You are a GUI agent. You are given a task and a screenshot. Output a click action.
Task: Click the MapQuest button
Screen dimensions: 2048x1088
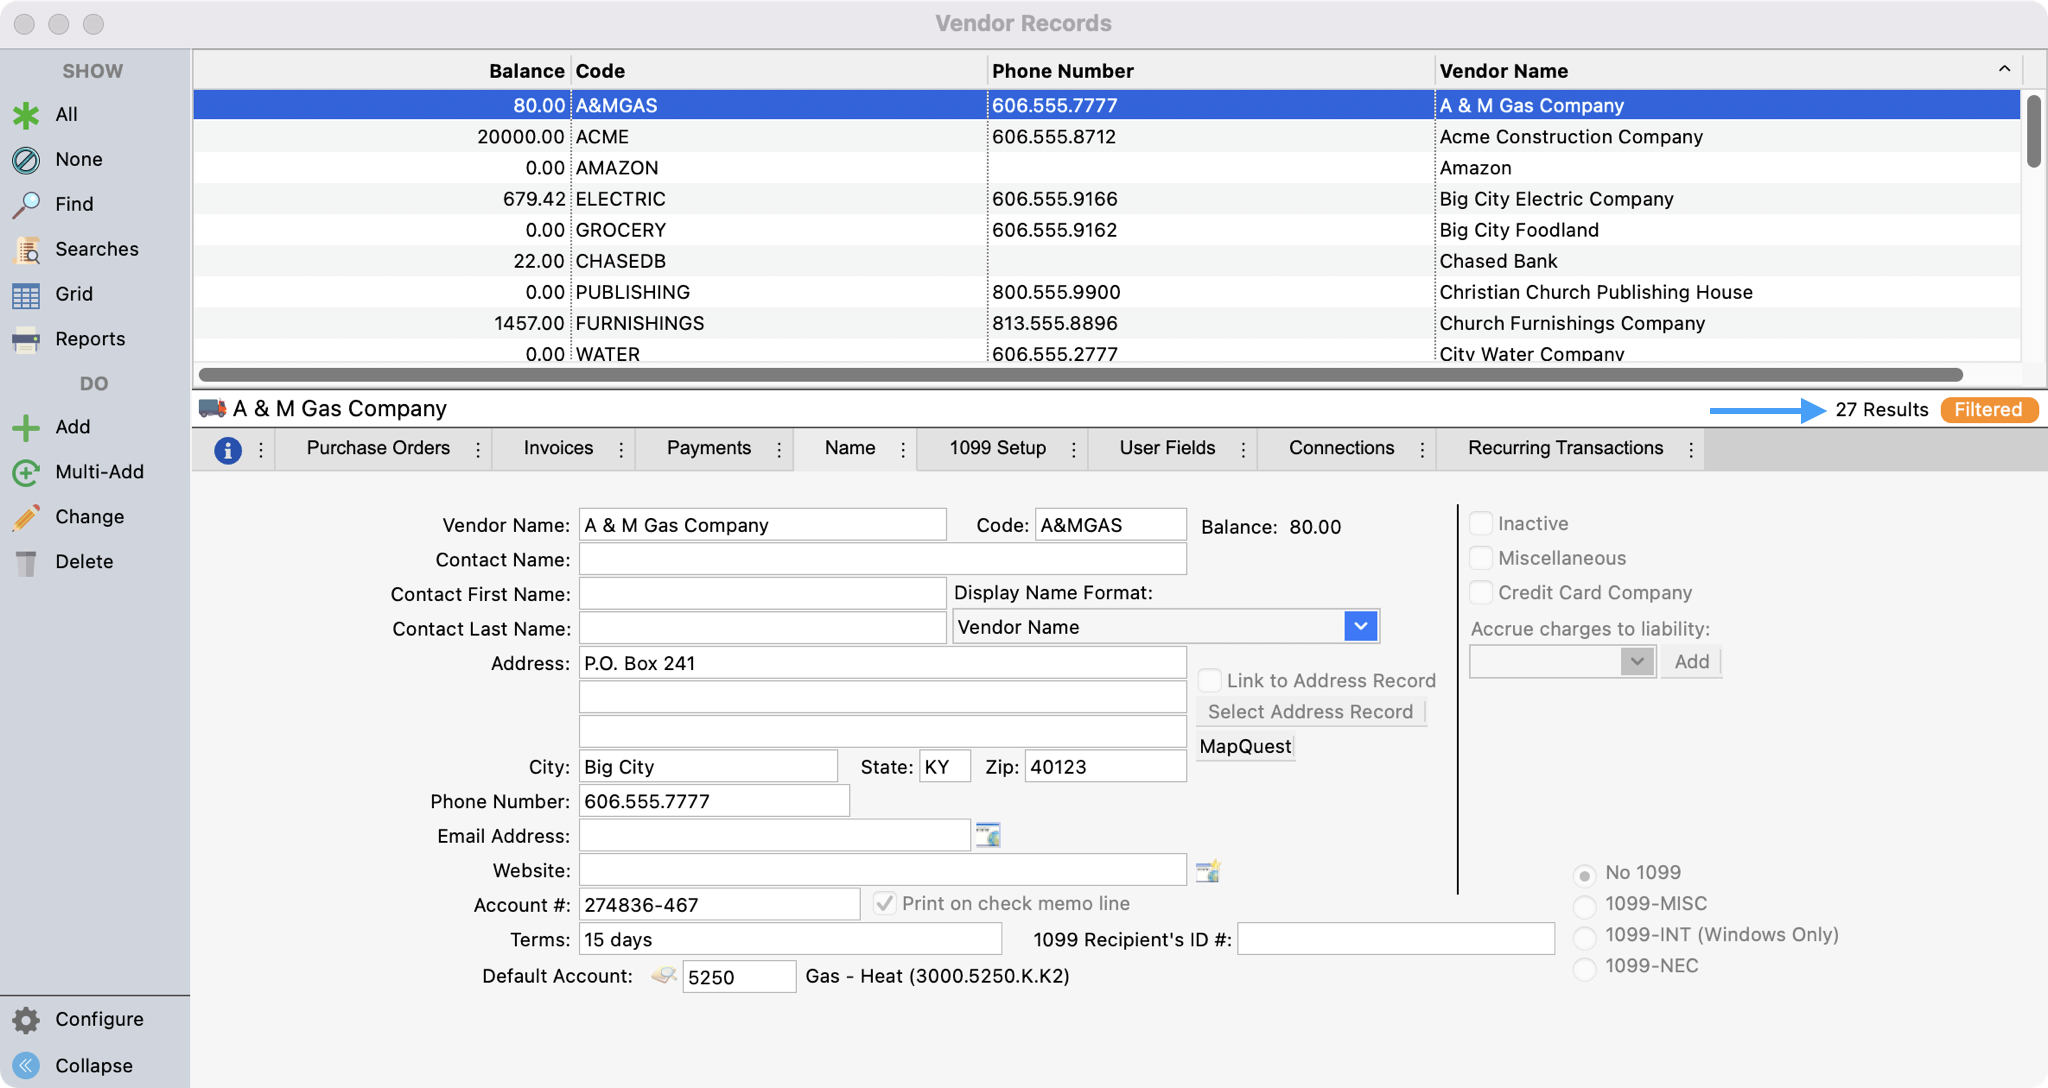point(1245,746)
